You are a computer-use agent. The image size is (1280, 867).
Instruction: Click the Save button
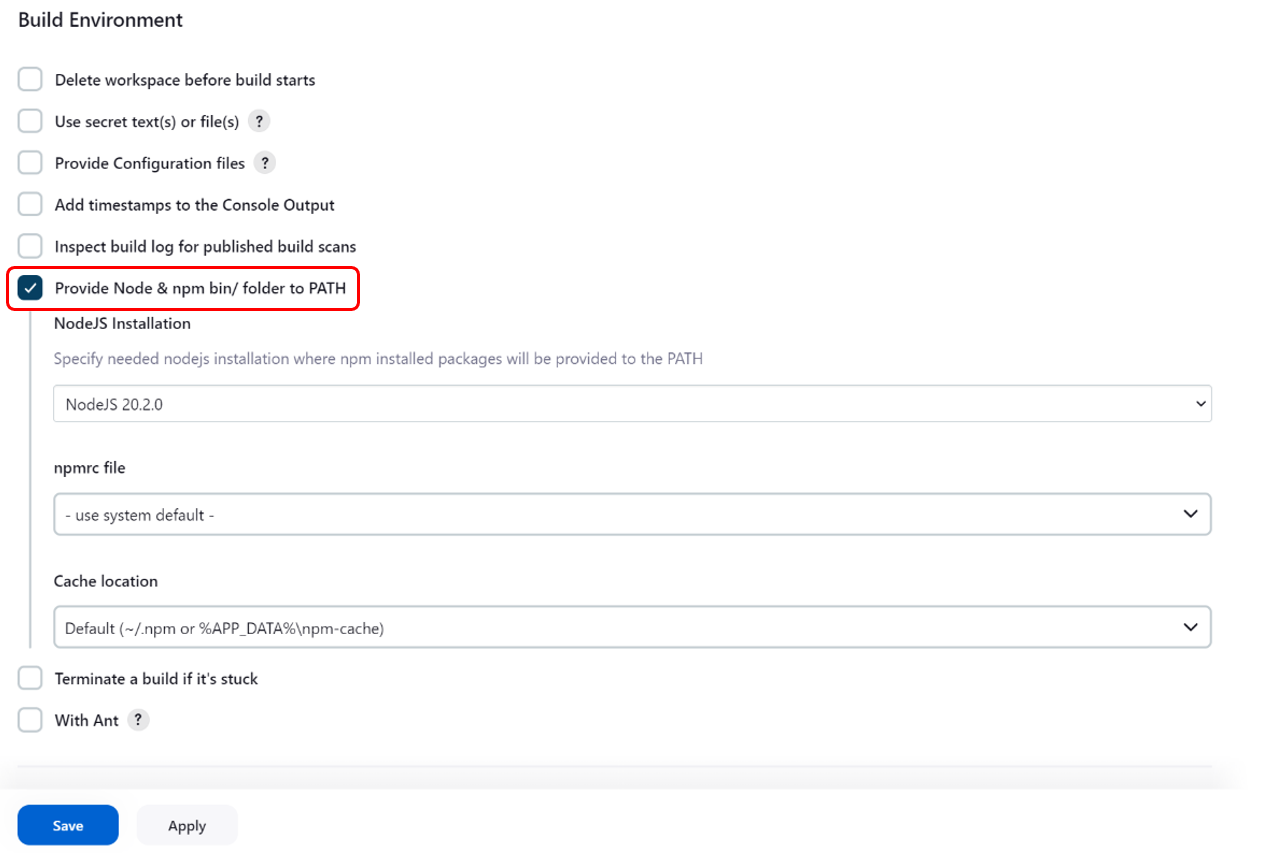[68, 825]
